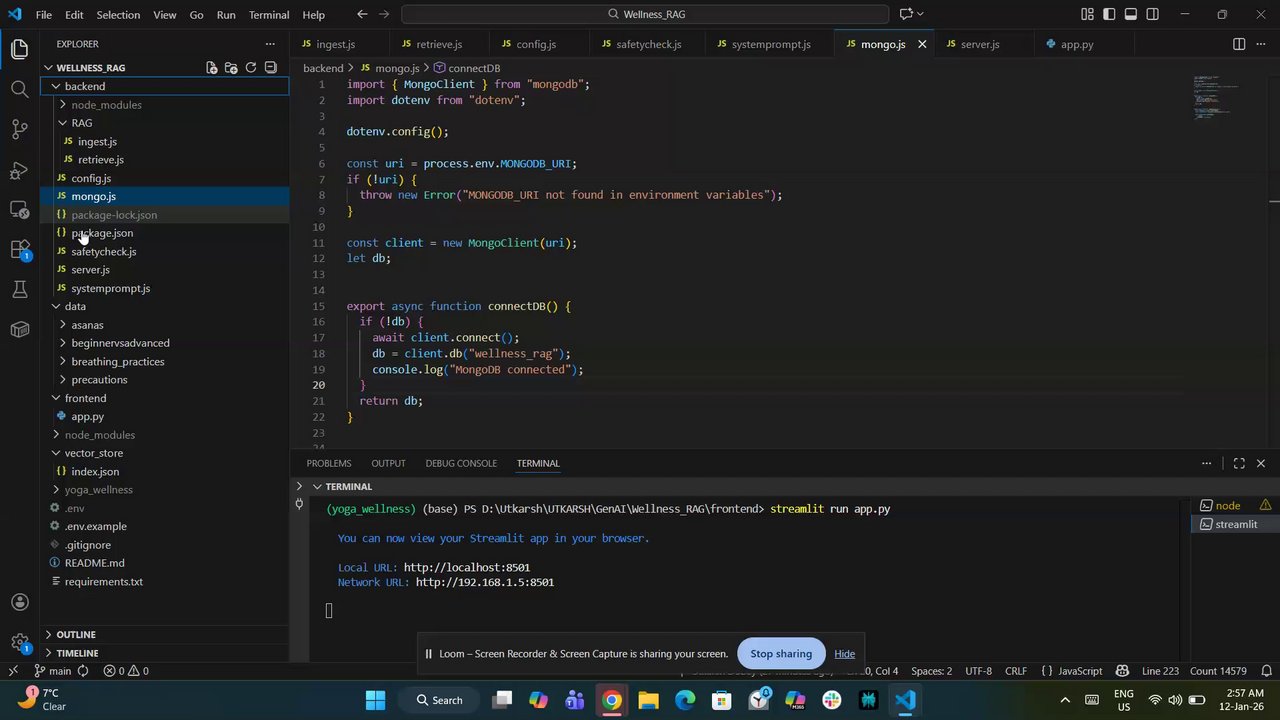Image resolution: width=1280 pixels, height=720 pixels.
Task: Open editor more actions menu
Action: pos(1261,44)
